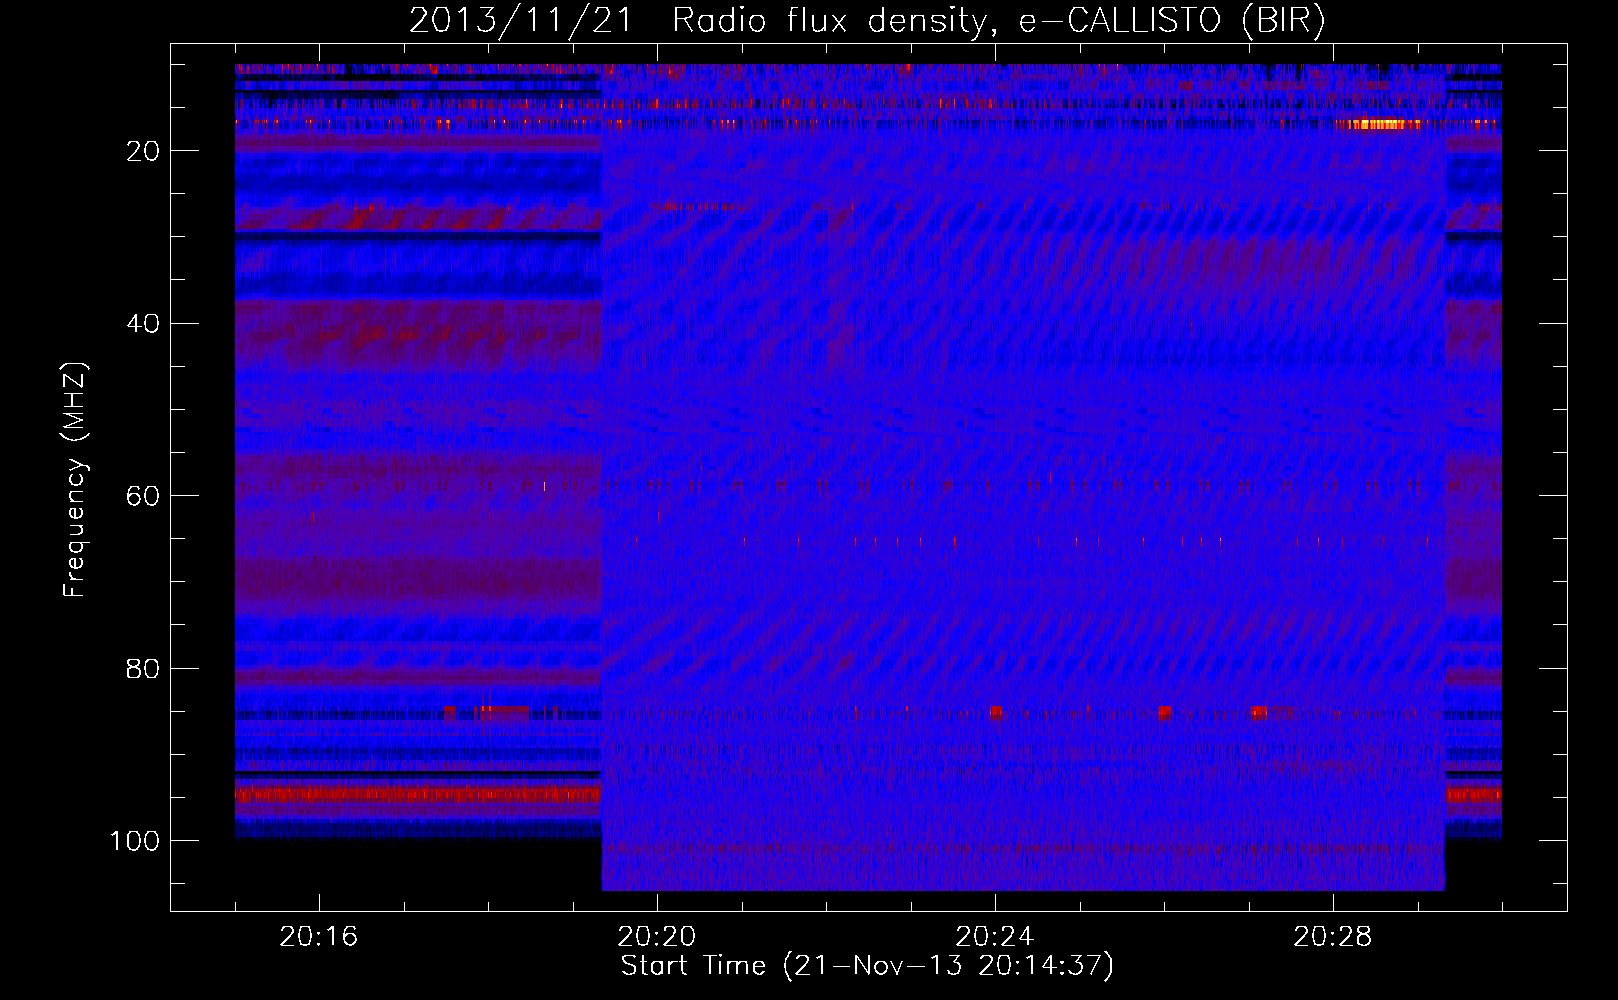Click the time tick label '20:20'

coord(657,937)
